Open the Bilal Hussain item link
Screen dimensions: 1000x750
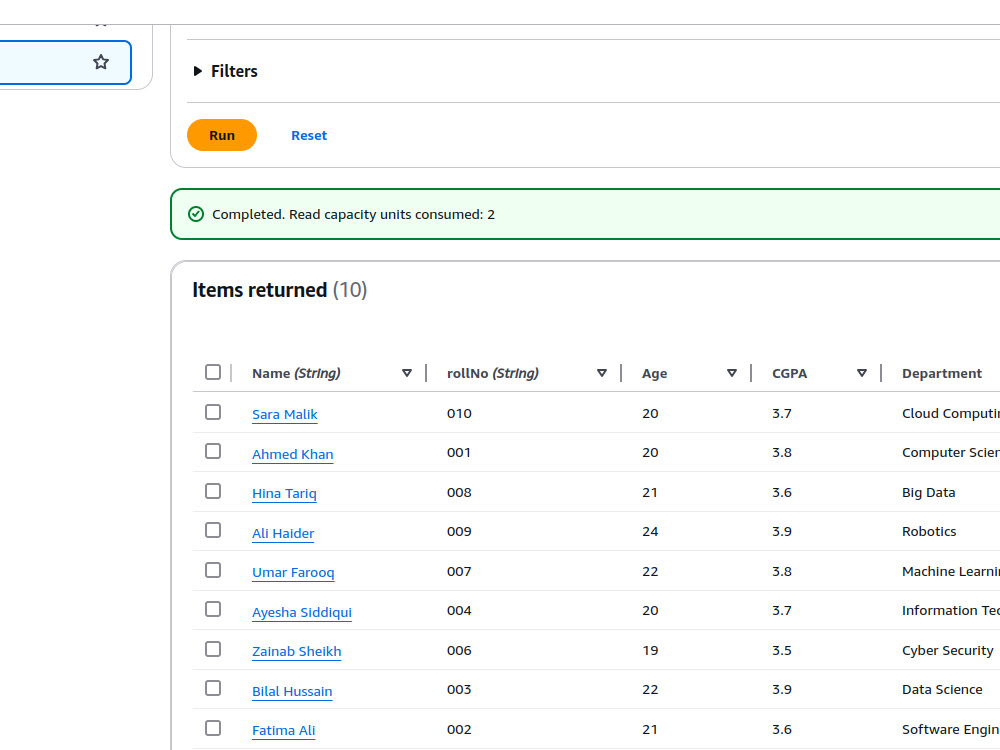click(292, 691)
